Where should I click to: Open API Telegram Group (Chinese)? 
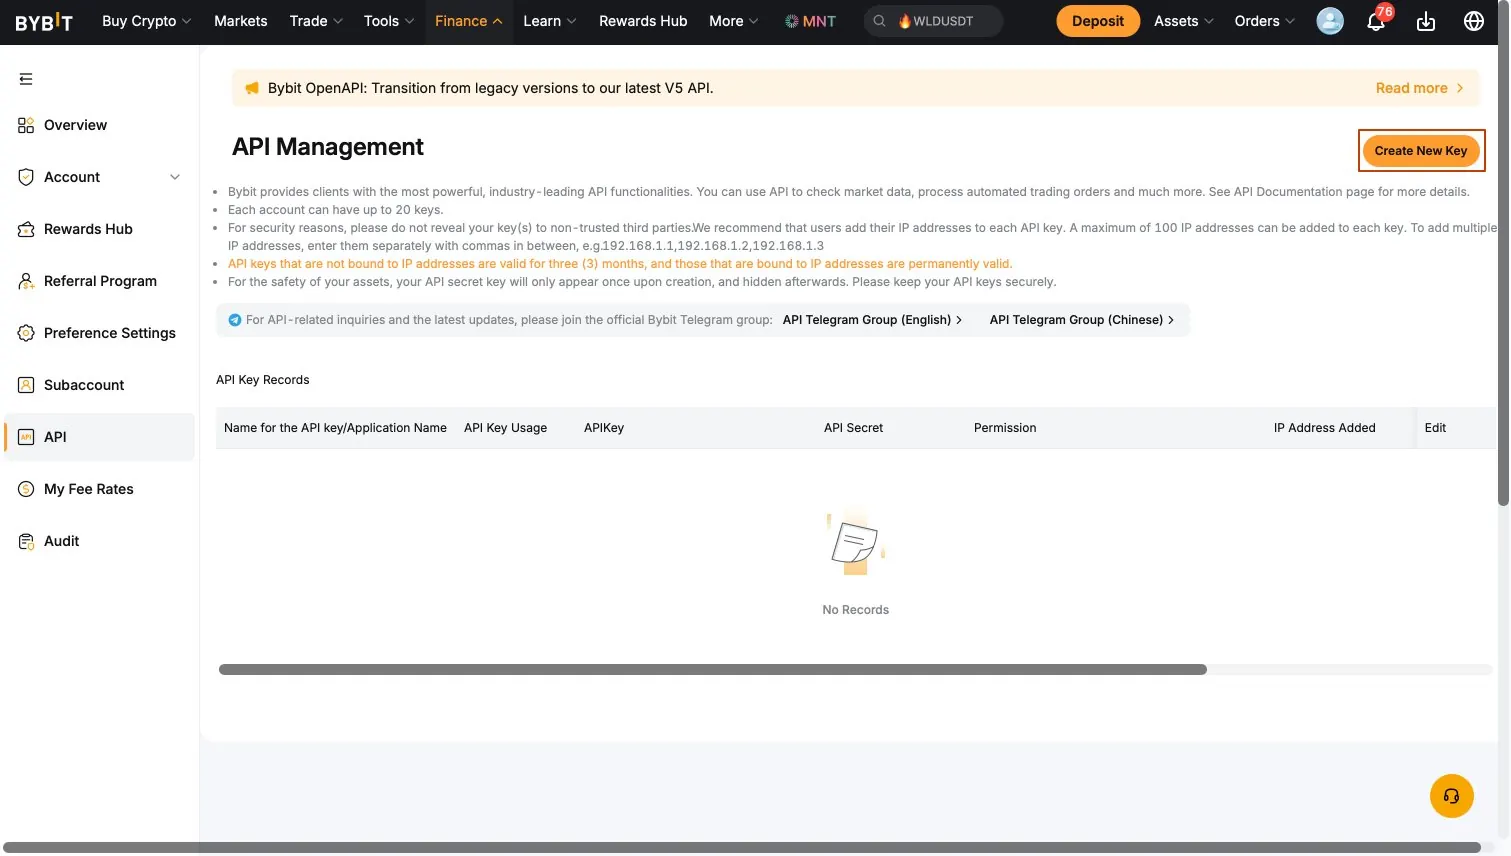pyautogui.click(x=1082, y=320)
